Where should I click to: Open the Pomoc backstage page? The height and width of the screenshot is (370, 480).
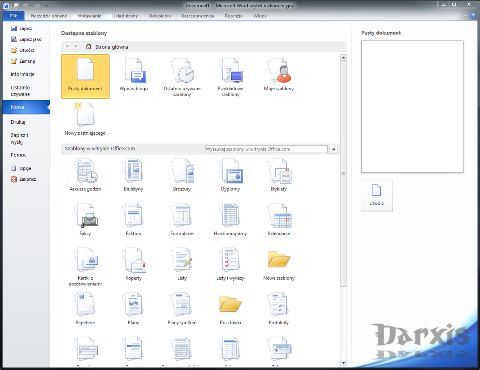coord(18,155)
